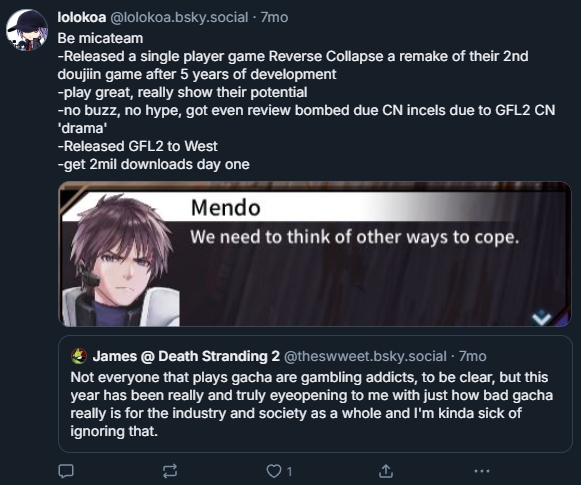The image size is (581, 485).
Task: Open lolokoa's profile avatar
Action: (x=27, y=30)
